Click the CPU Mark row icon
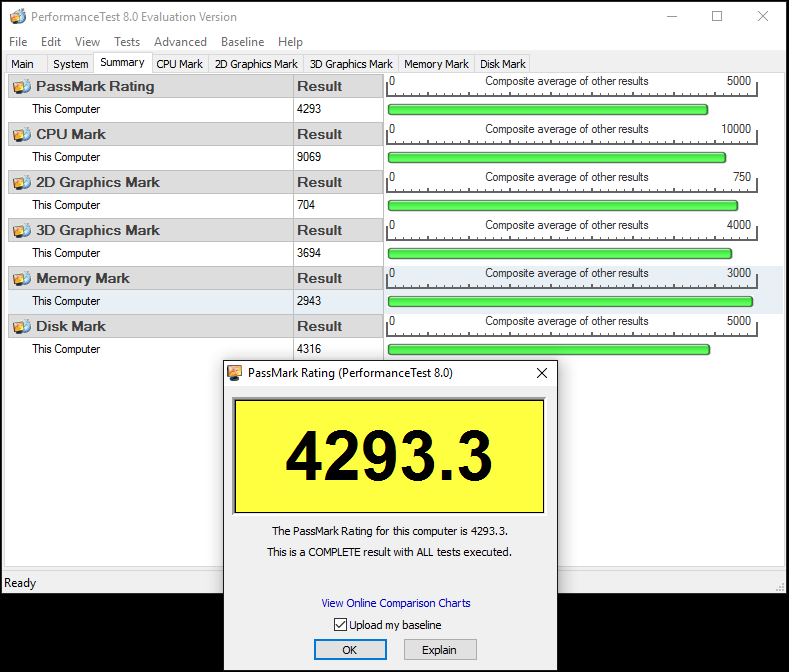The image size is (789, 672). [x=22, y=134]
